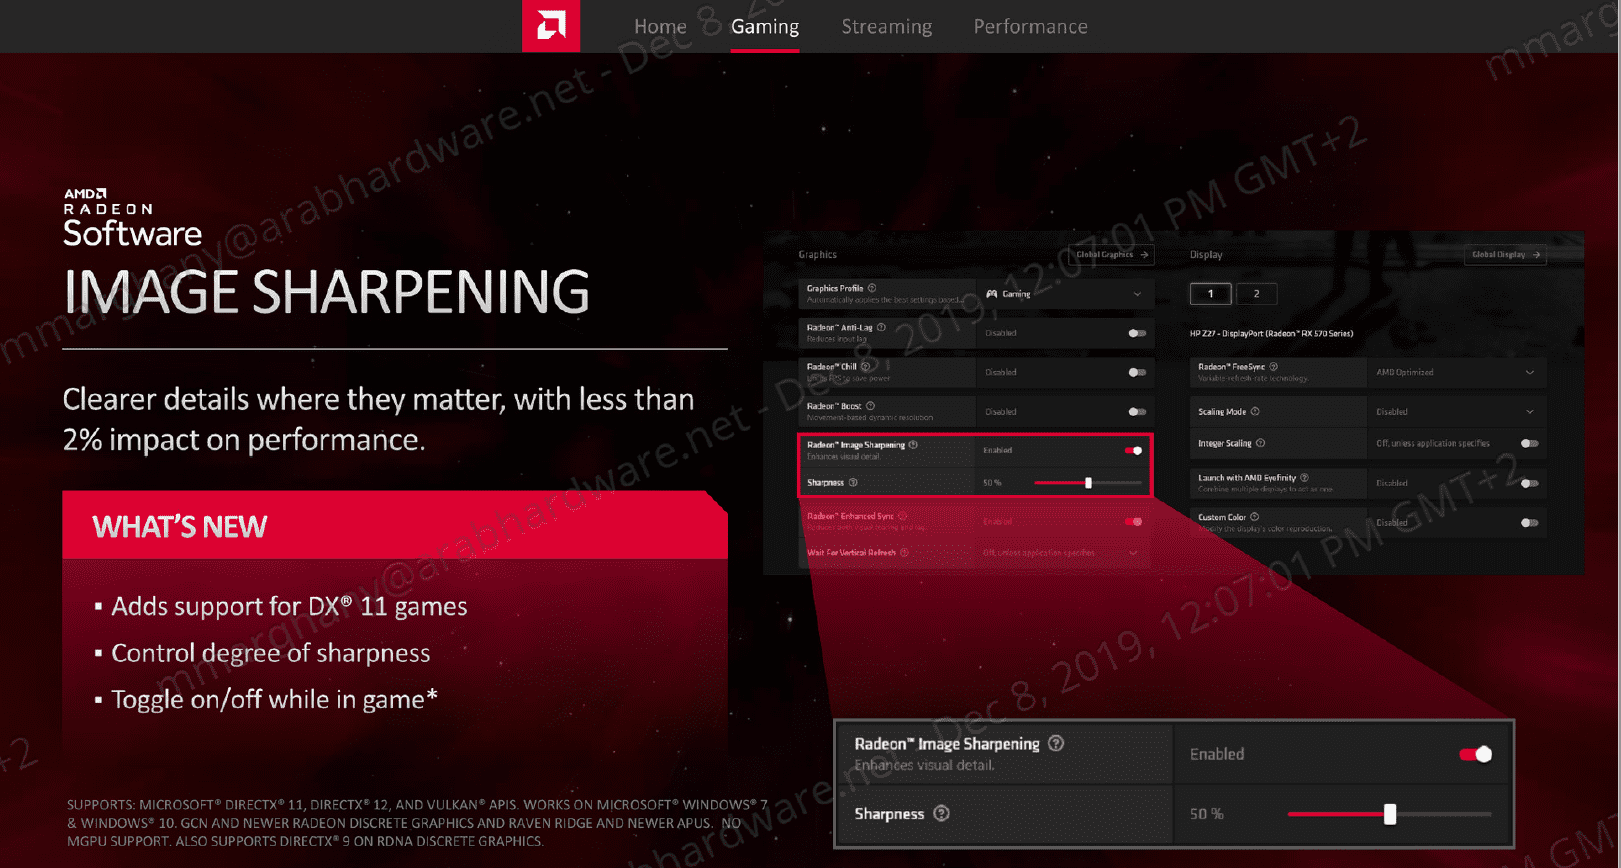Switch to the Streaming tab
The image size is (1621, 868).
[887, 27]
